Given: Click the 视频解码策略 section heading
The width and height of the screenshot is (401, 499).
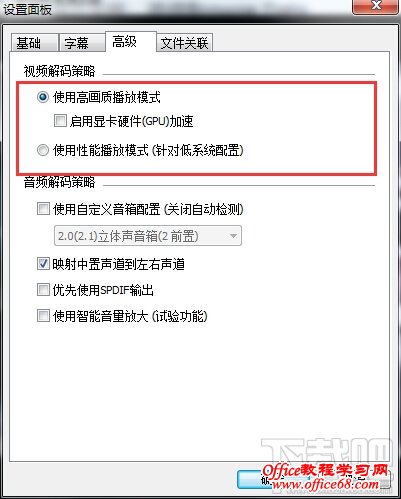Looking at the screenshot, I should point(59,71).
